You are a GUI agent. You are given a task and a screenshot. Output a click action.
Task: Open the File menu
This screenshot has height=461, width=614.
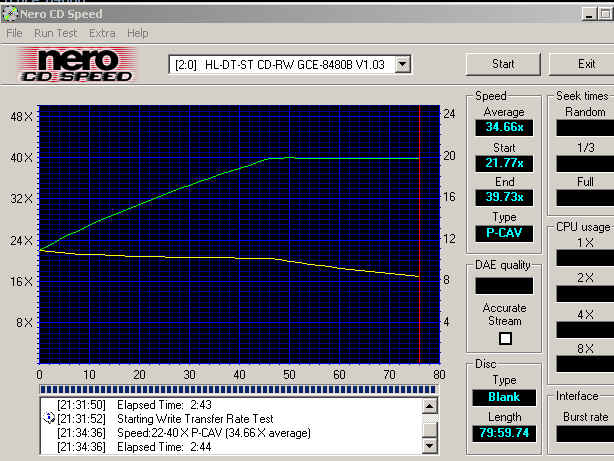click(14, 33)
